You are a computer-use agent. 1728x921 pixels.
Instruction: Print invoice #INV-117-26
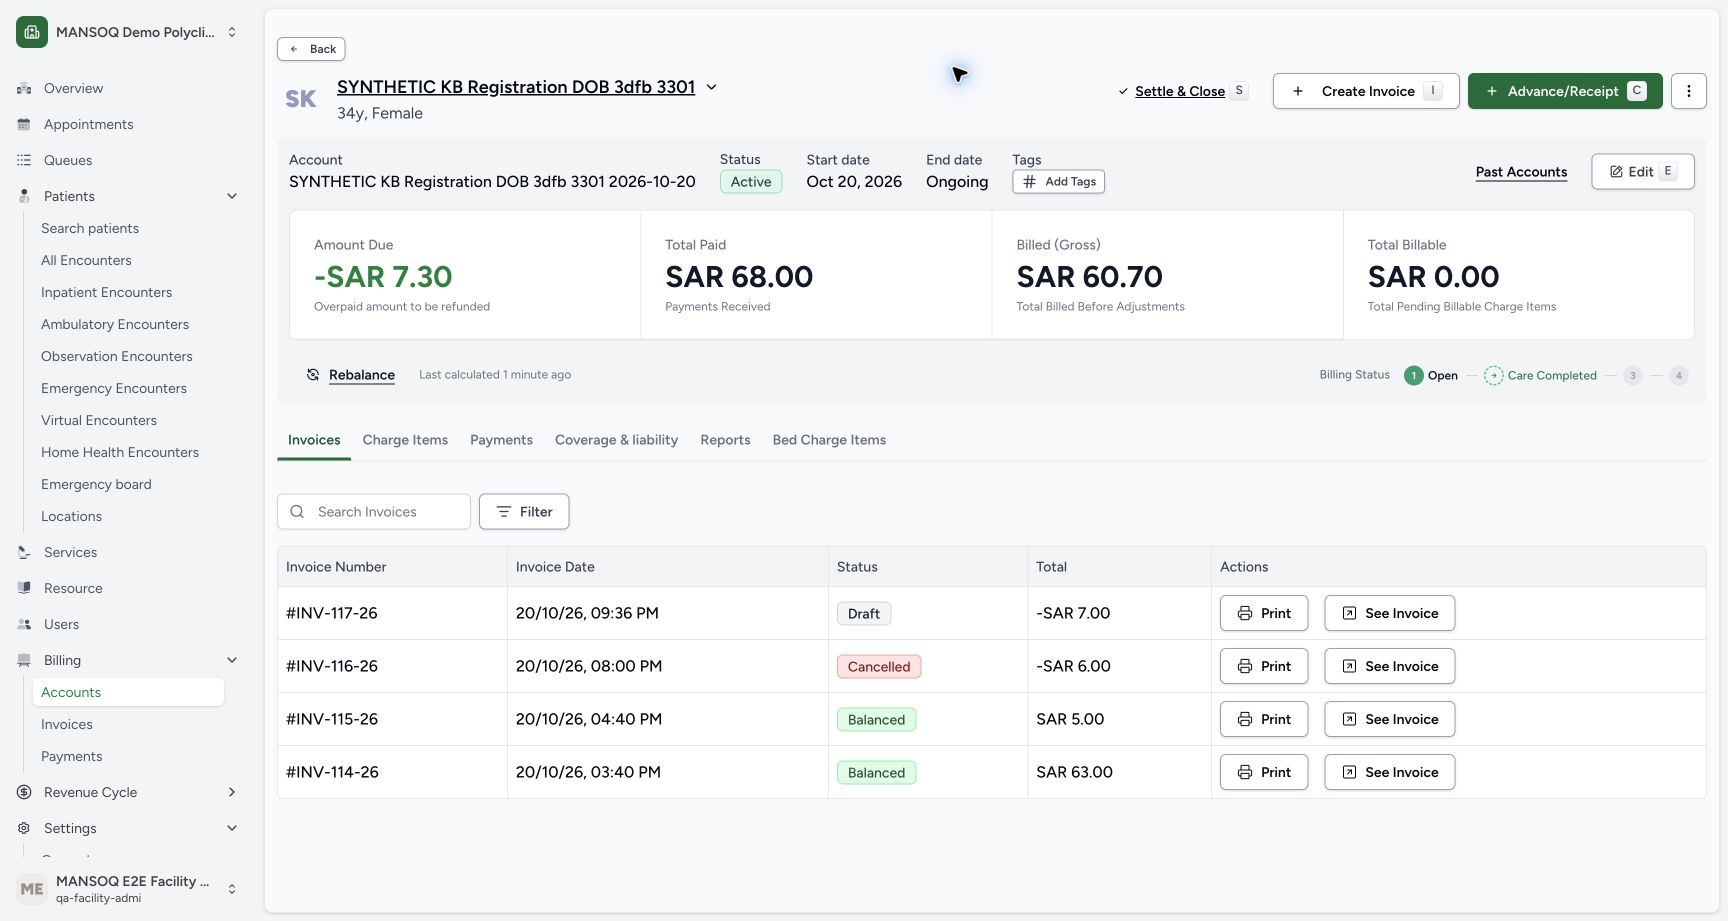tap(1264, 613)
